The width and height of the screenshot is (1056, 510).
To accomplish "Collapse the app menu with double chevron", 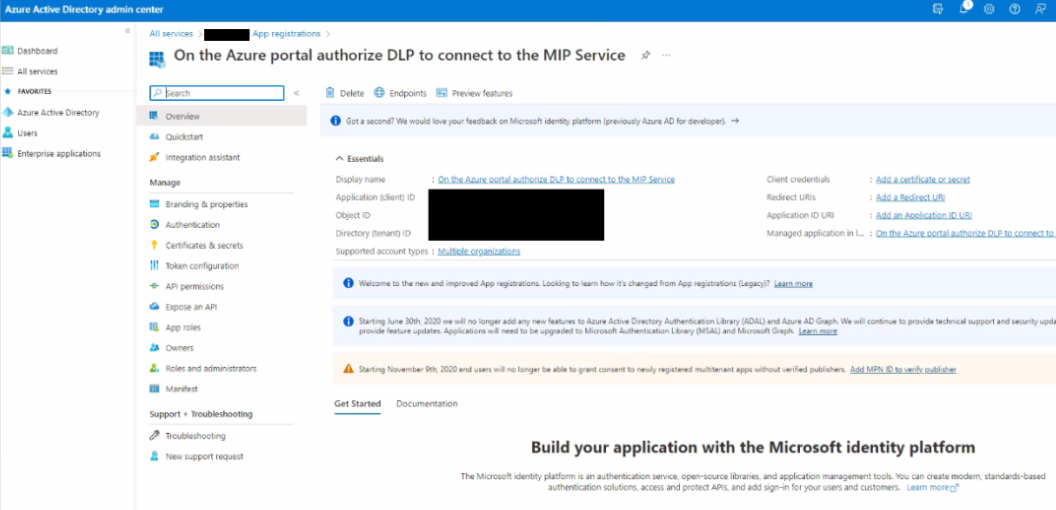I will (296, 93).
